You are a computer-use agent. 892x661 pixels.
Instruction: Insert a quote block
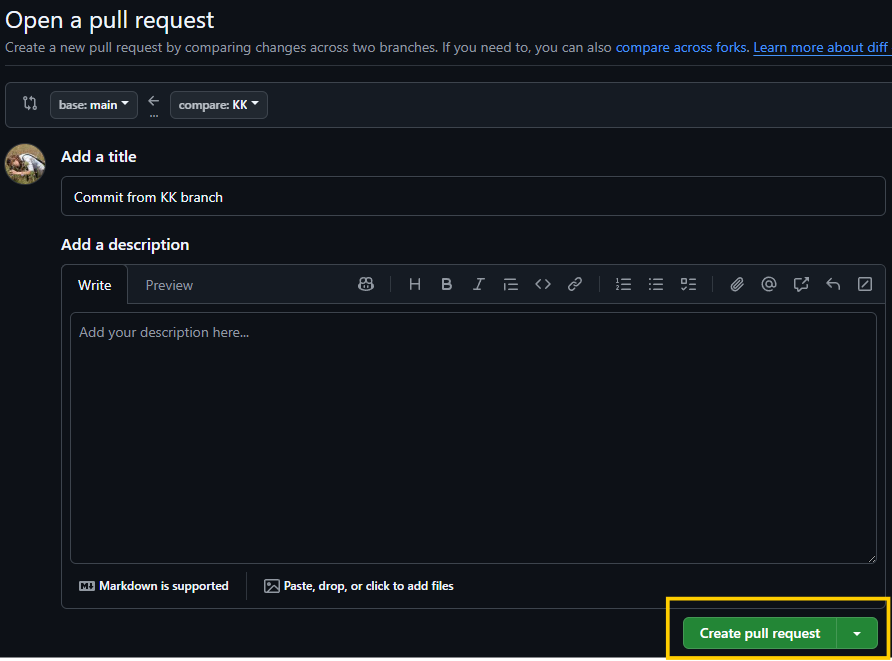pyautogui.click(x=511, y=285)
